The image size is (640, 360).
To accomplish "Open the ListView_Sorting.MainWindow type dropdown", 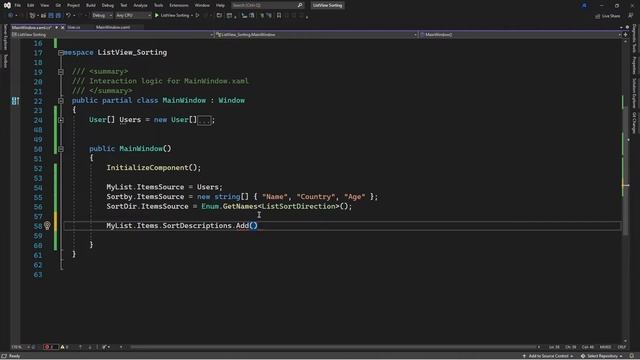I will point(316,35).
